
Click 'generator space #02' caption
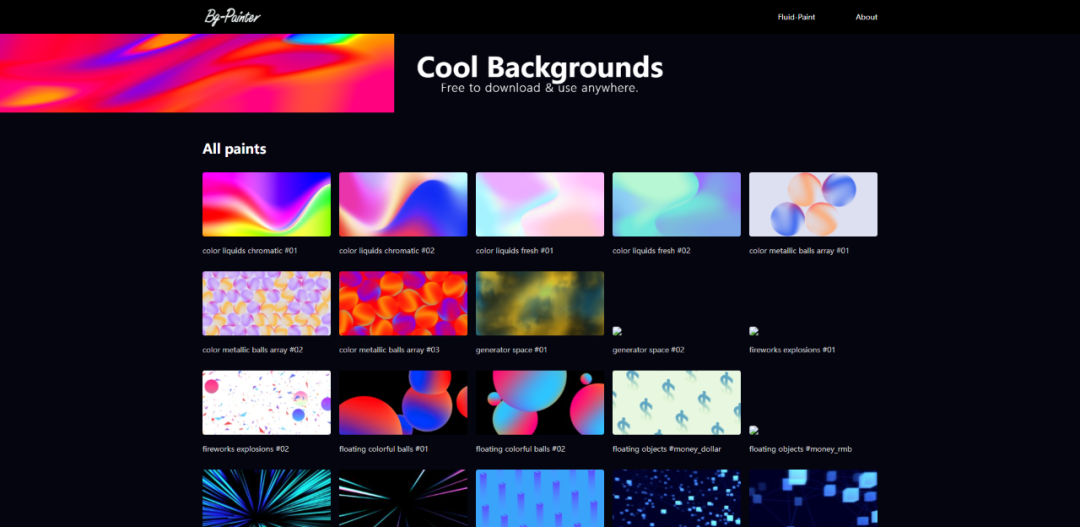[x=649, y=350]
